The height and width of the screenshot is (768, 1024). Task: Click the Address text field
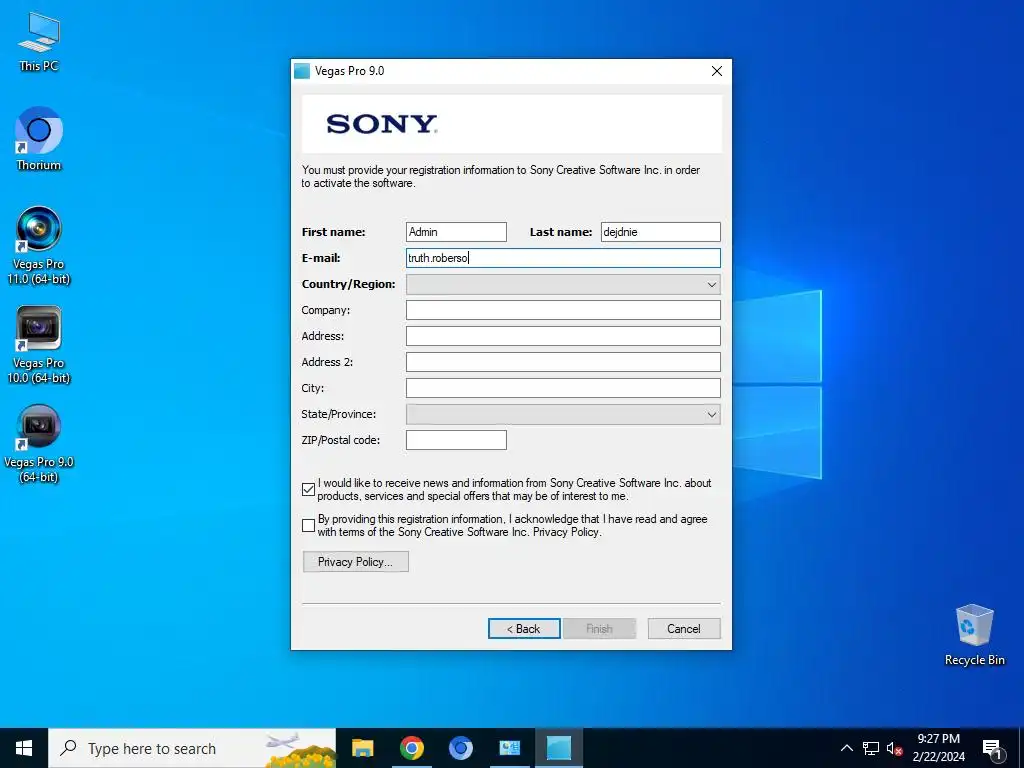(563, 336)
